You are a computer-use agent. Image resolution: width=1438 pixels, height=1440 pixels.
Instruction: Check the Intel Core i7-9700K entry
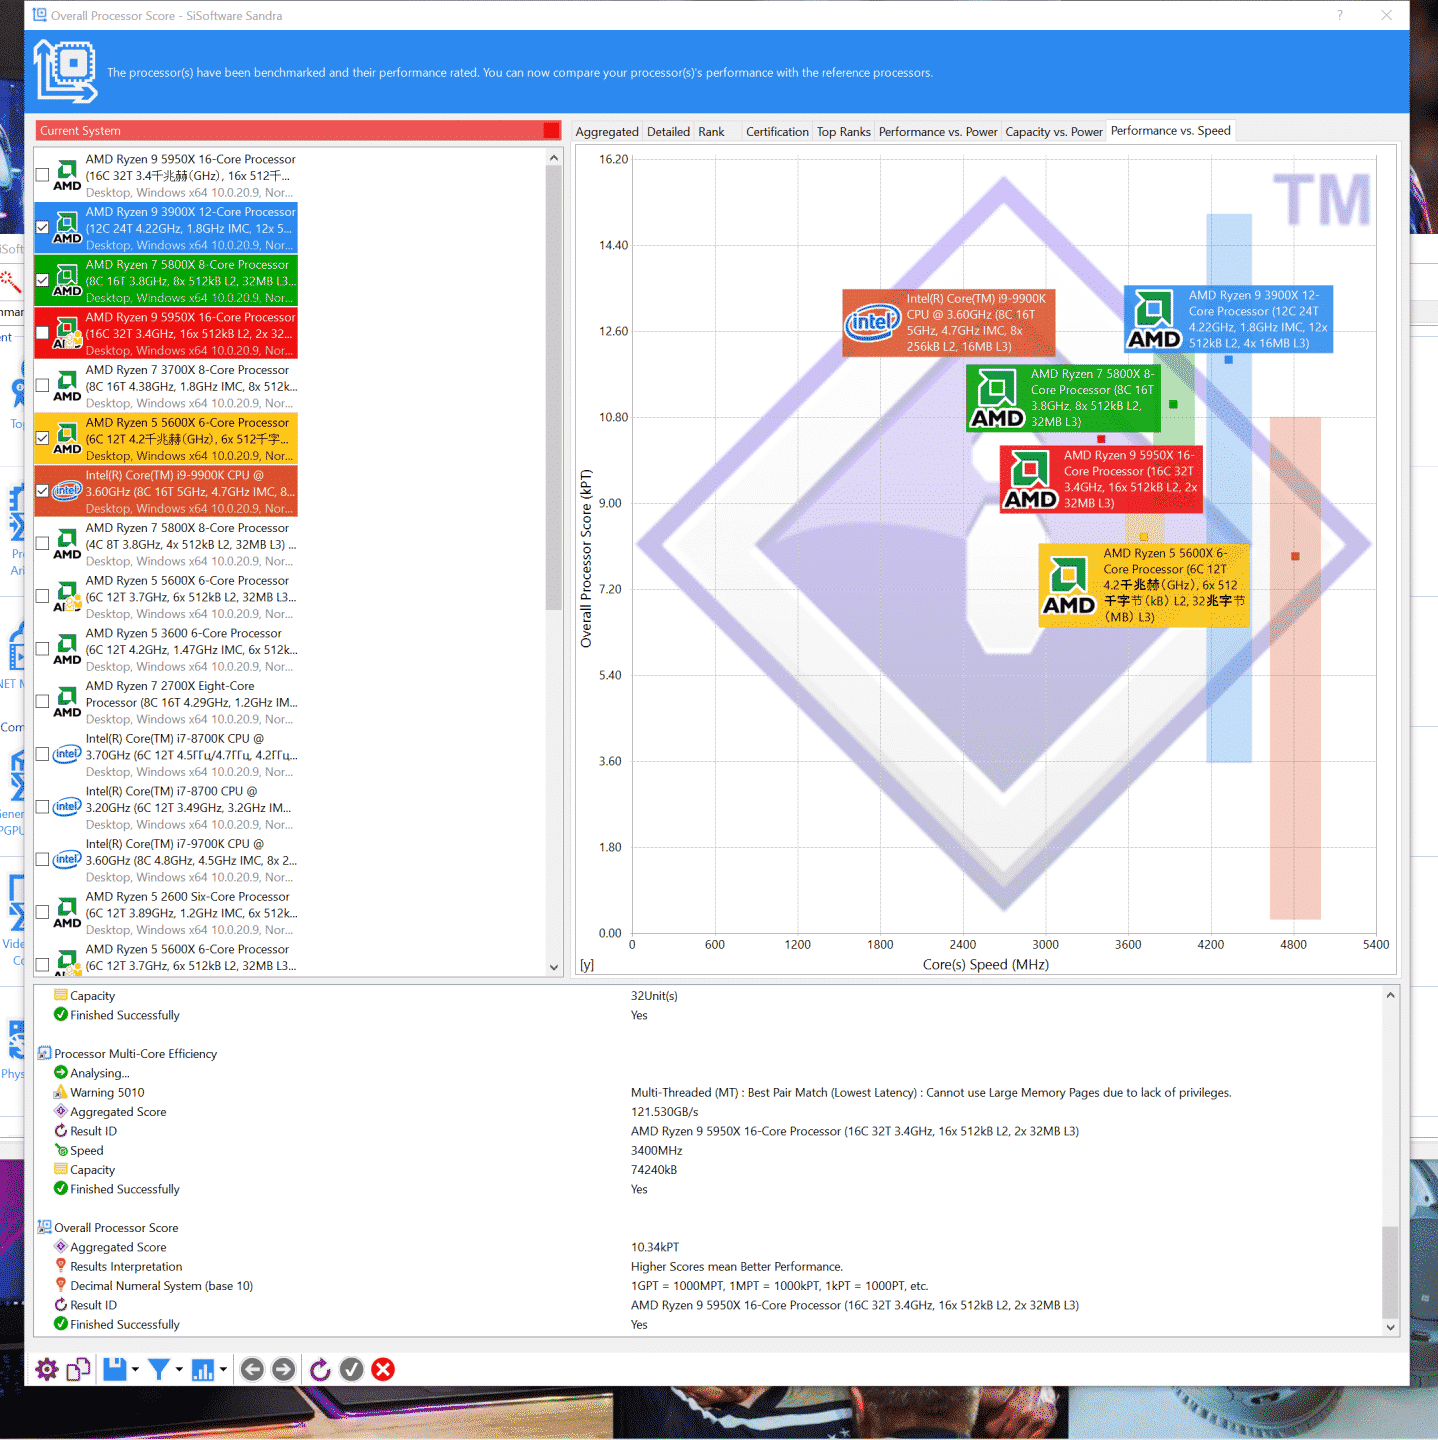coord(42,860)
